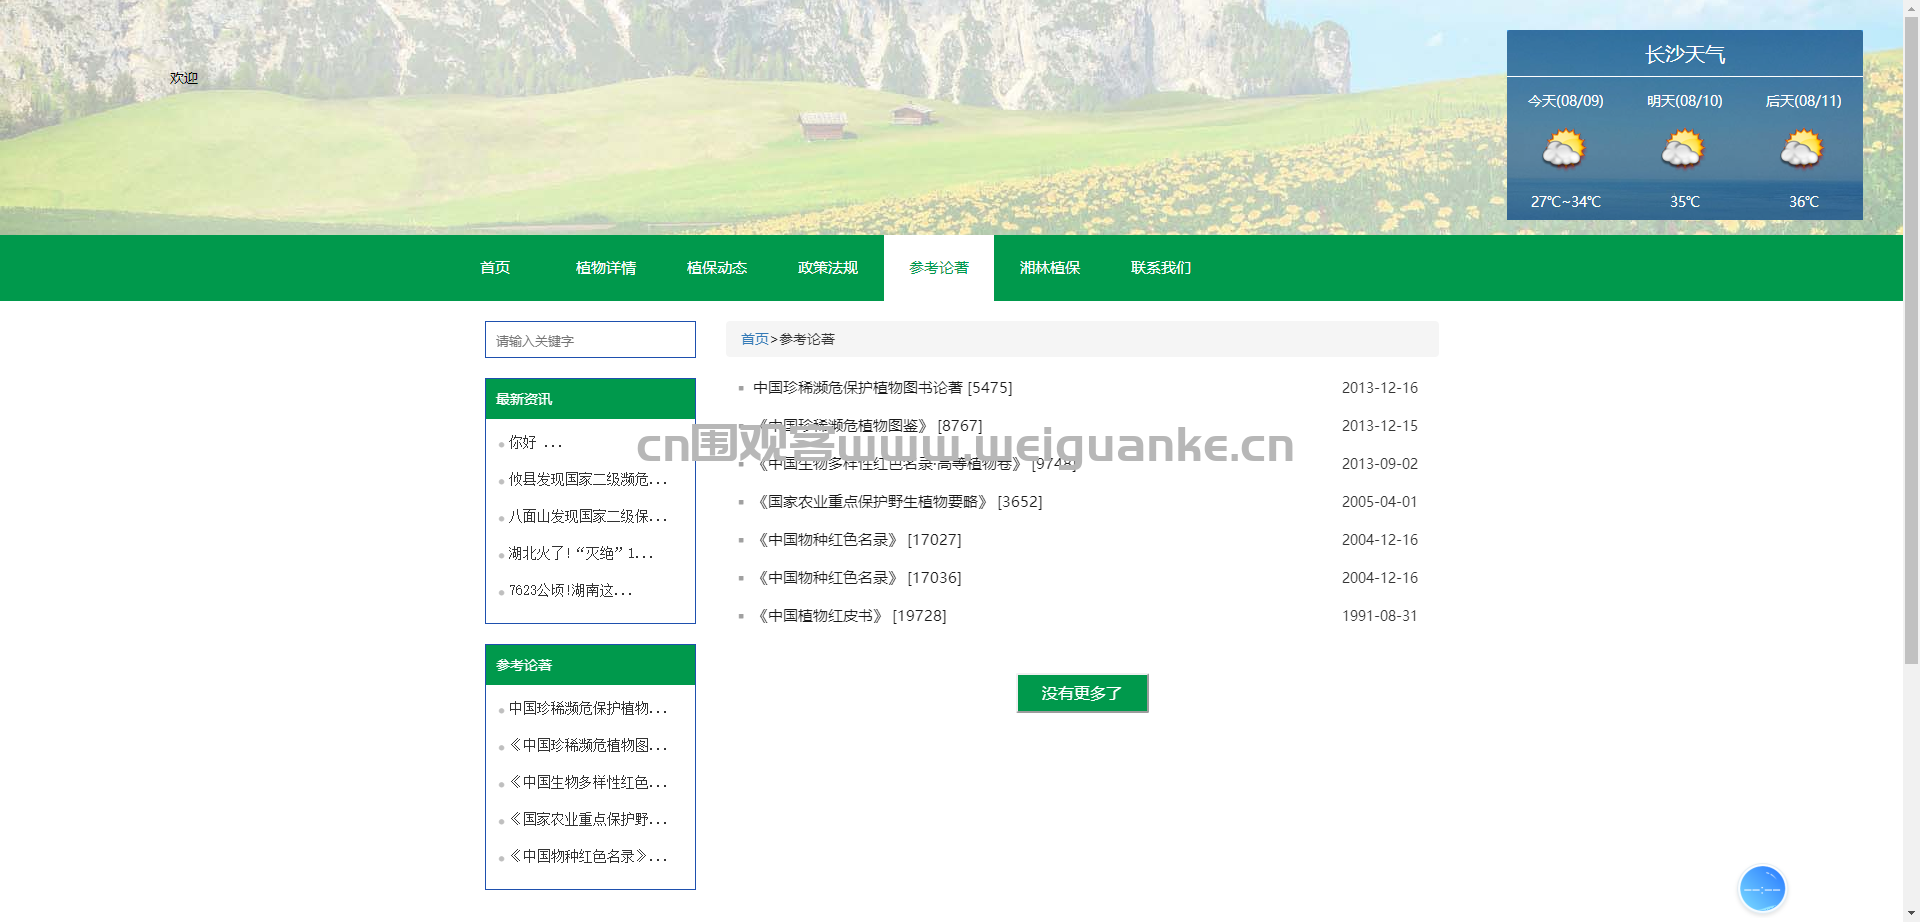This screenshot has height=922, width=1920.
Task: Open sidebar news 攸县发现国家二级濒危
Action: coord(588,480)
